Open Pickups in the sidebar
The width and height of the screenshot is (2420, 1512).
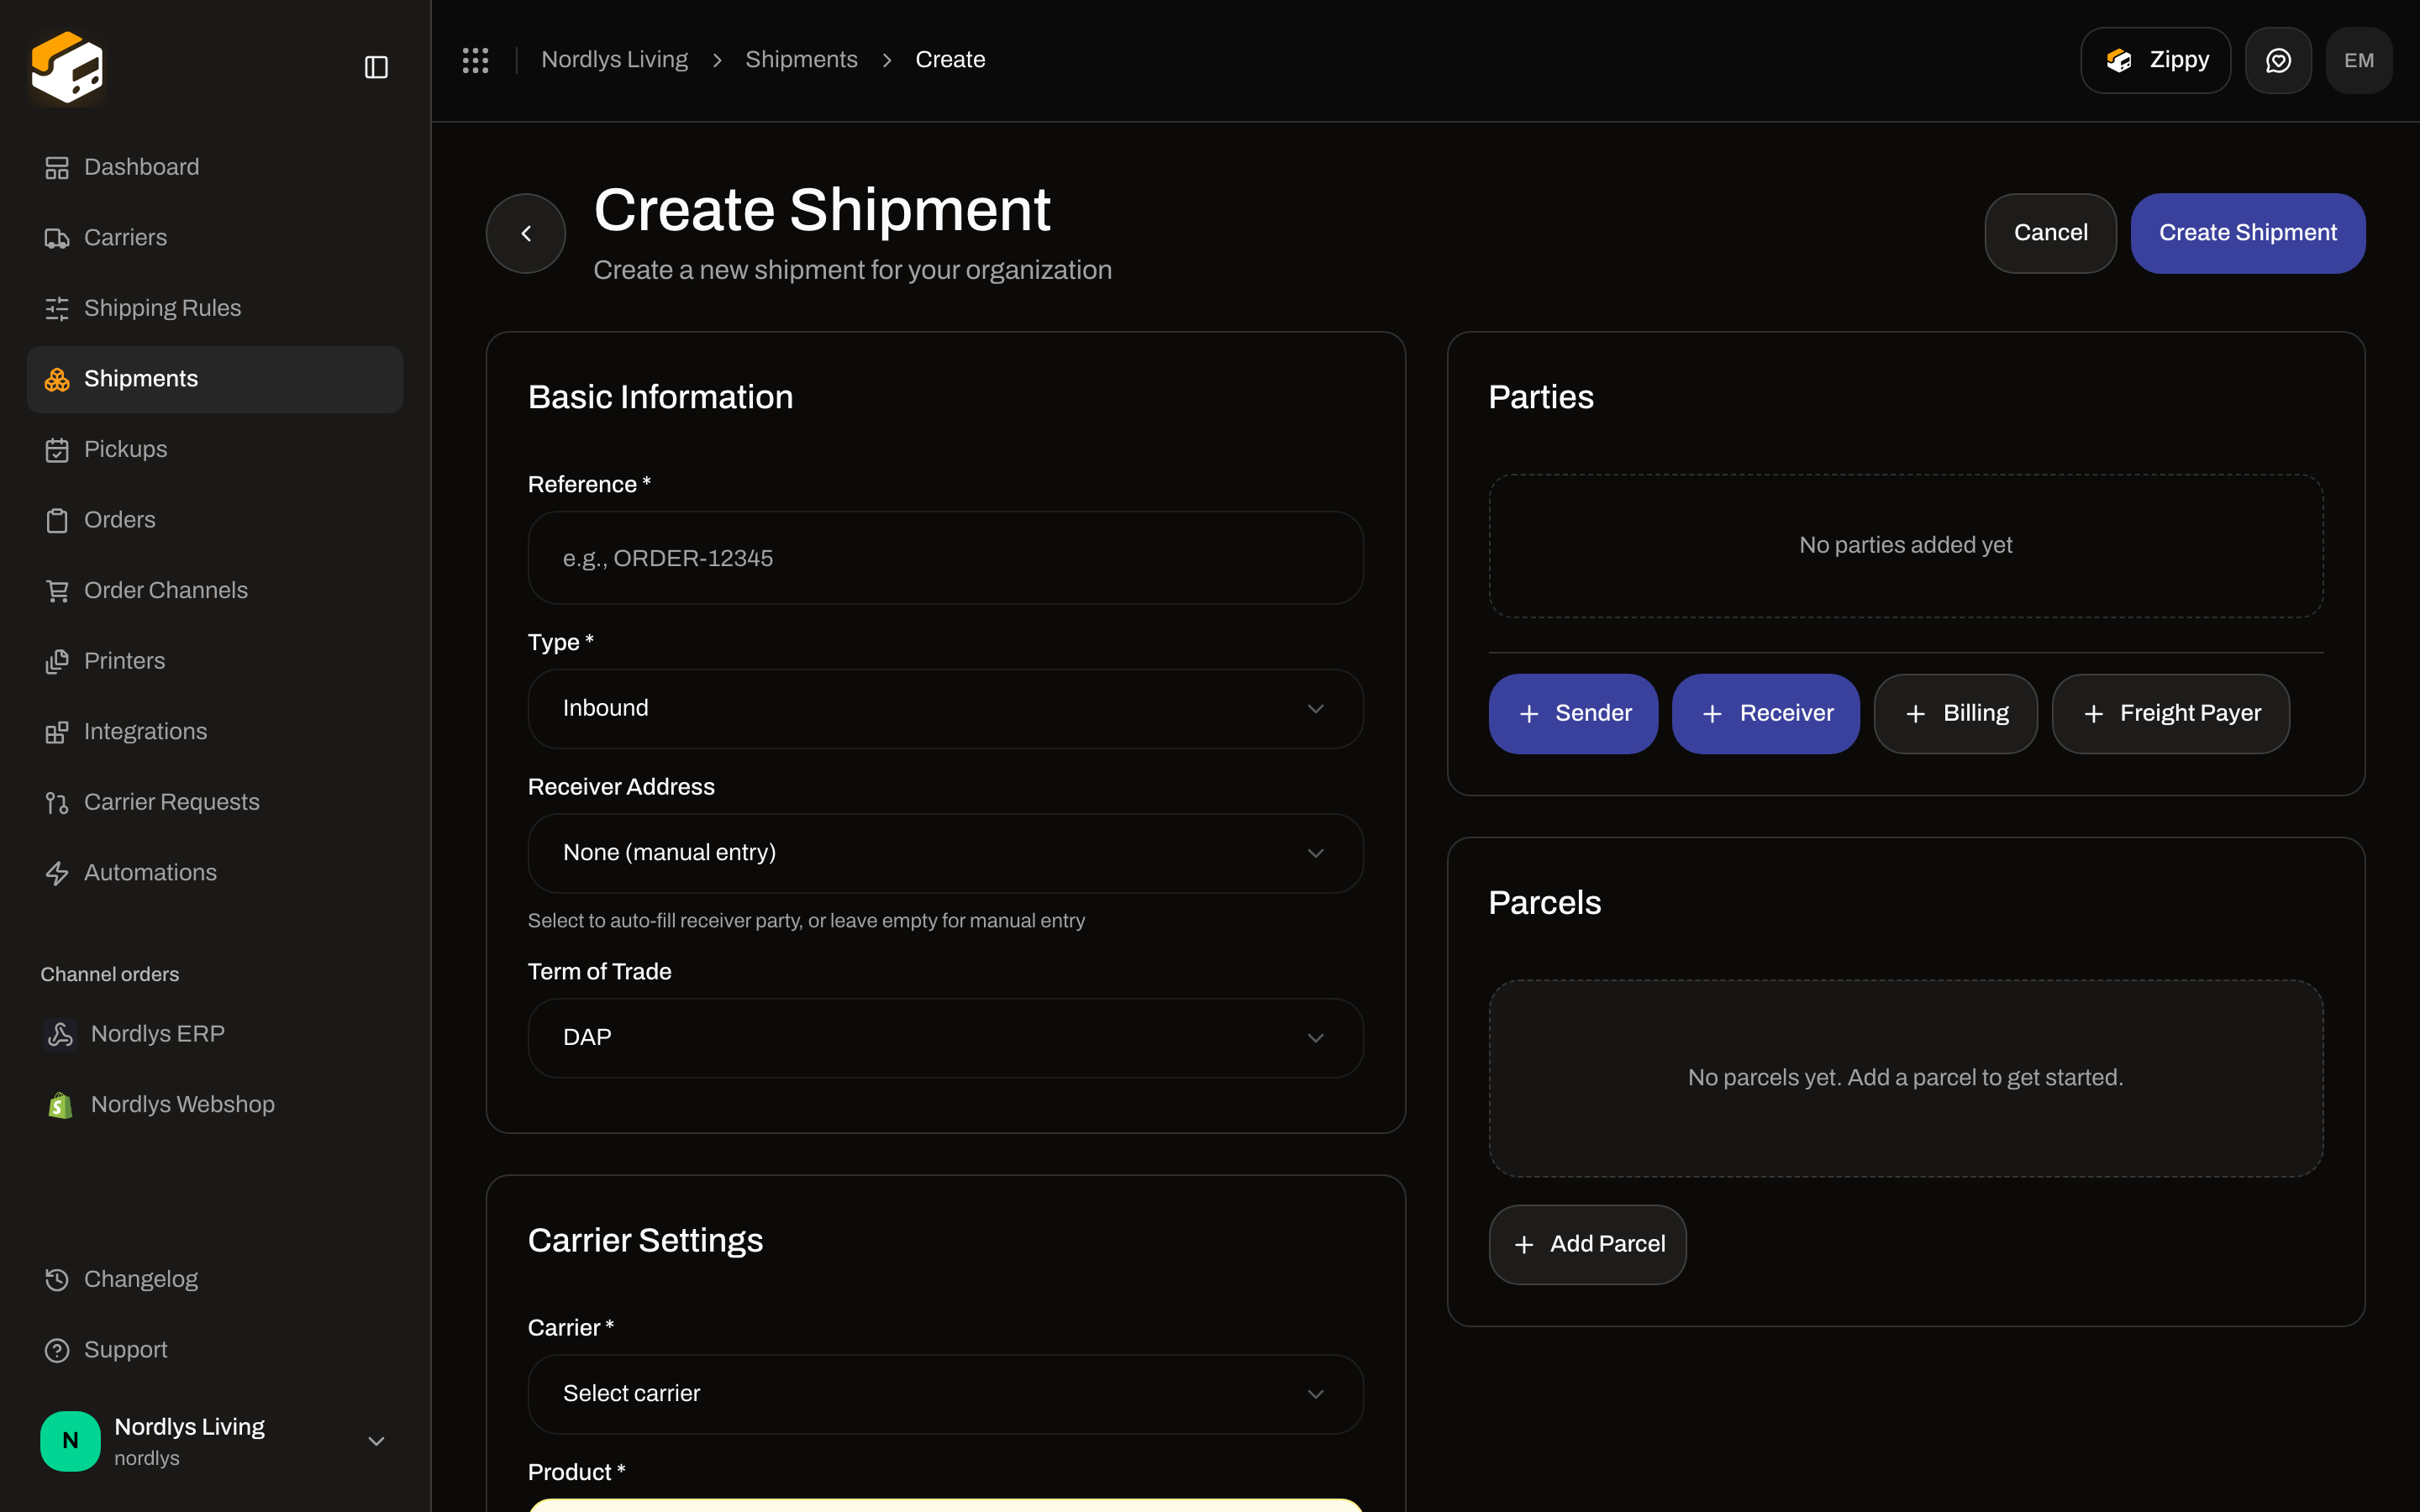[215, 450]
